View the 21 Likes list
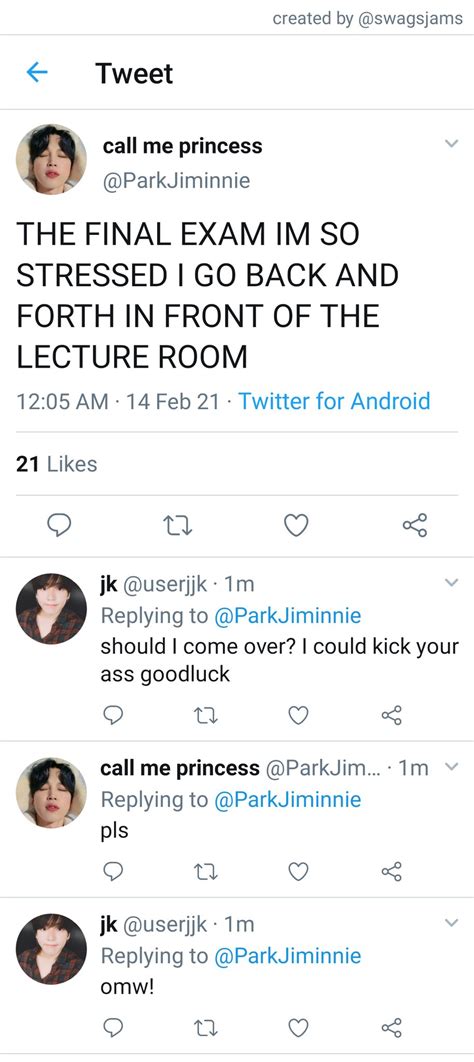The width and height of the screenshot is (474, 1062). pyautogui.click(x=57, y=464)
